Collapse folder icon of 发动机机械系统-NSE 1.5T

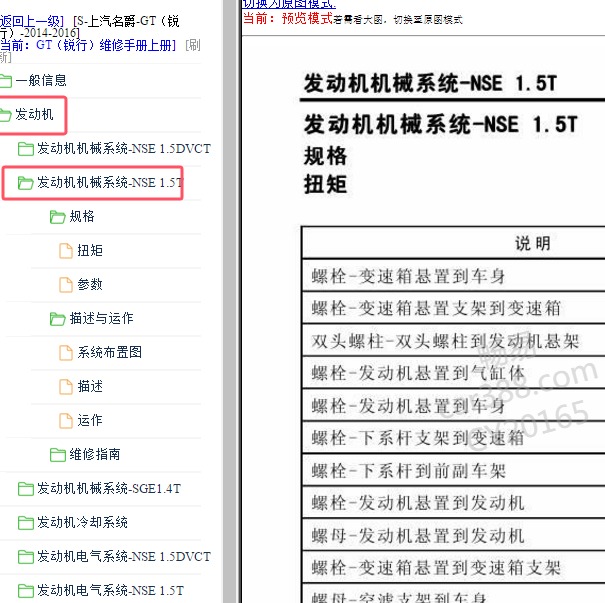(26, 182)
